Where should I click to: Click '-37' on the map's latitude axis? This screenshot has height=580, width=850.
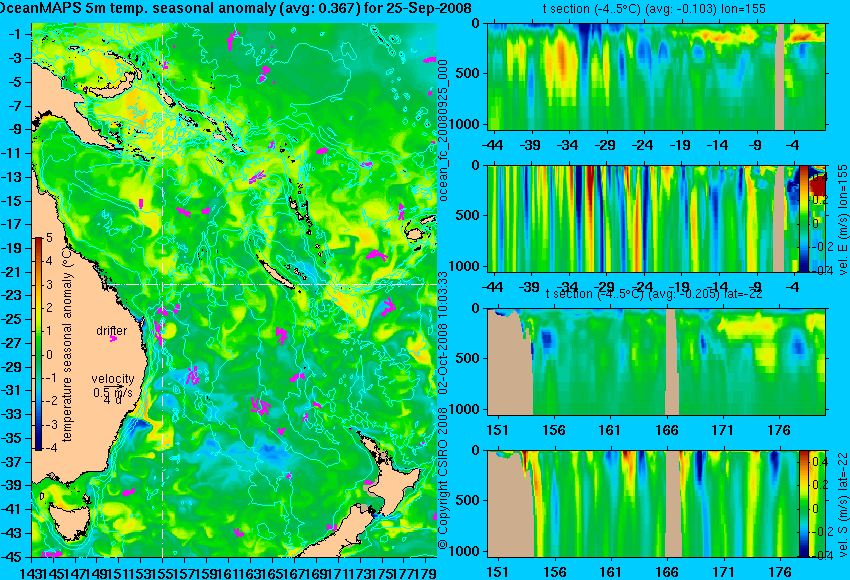[12, 462]
